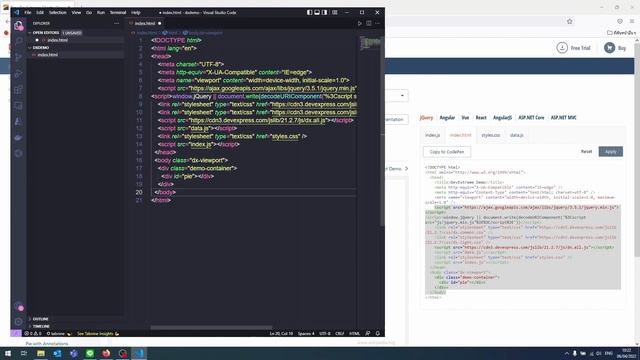Click the editor's horizontal scrollbar
The image size is (640, 360).
(x=211, y=327)
